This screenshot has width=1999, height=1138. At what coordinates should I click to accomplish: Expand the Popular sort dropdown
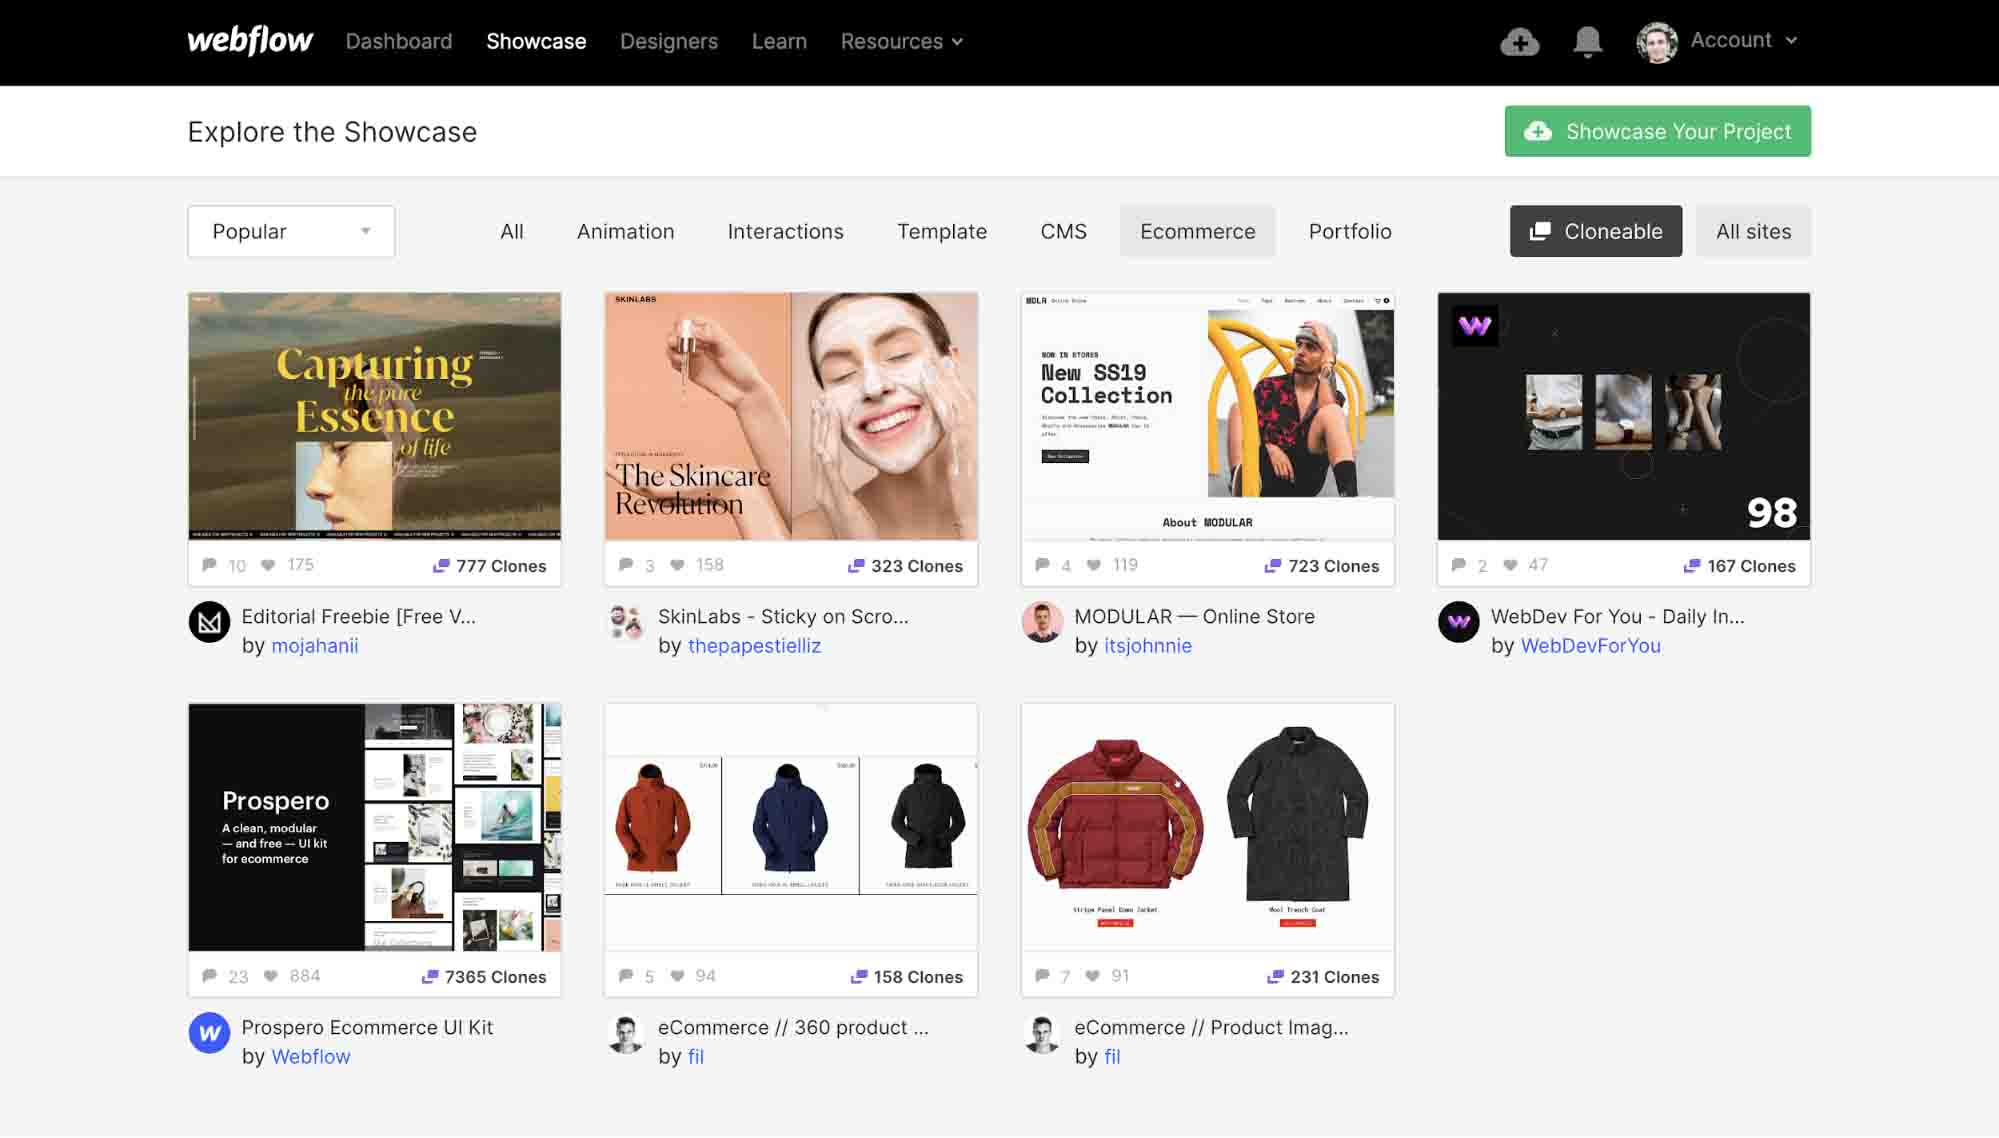point(290,229)
